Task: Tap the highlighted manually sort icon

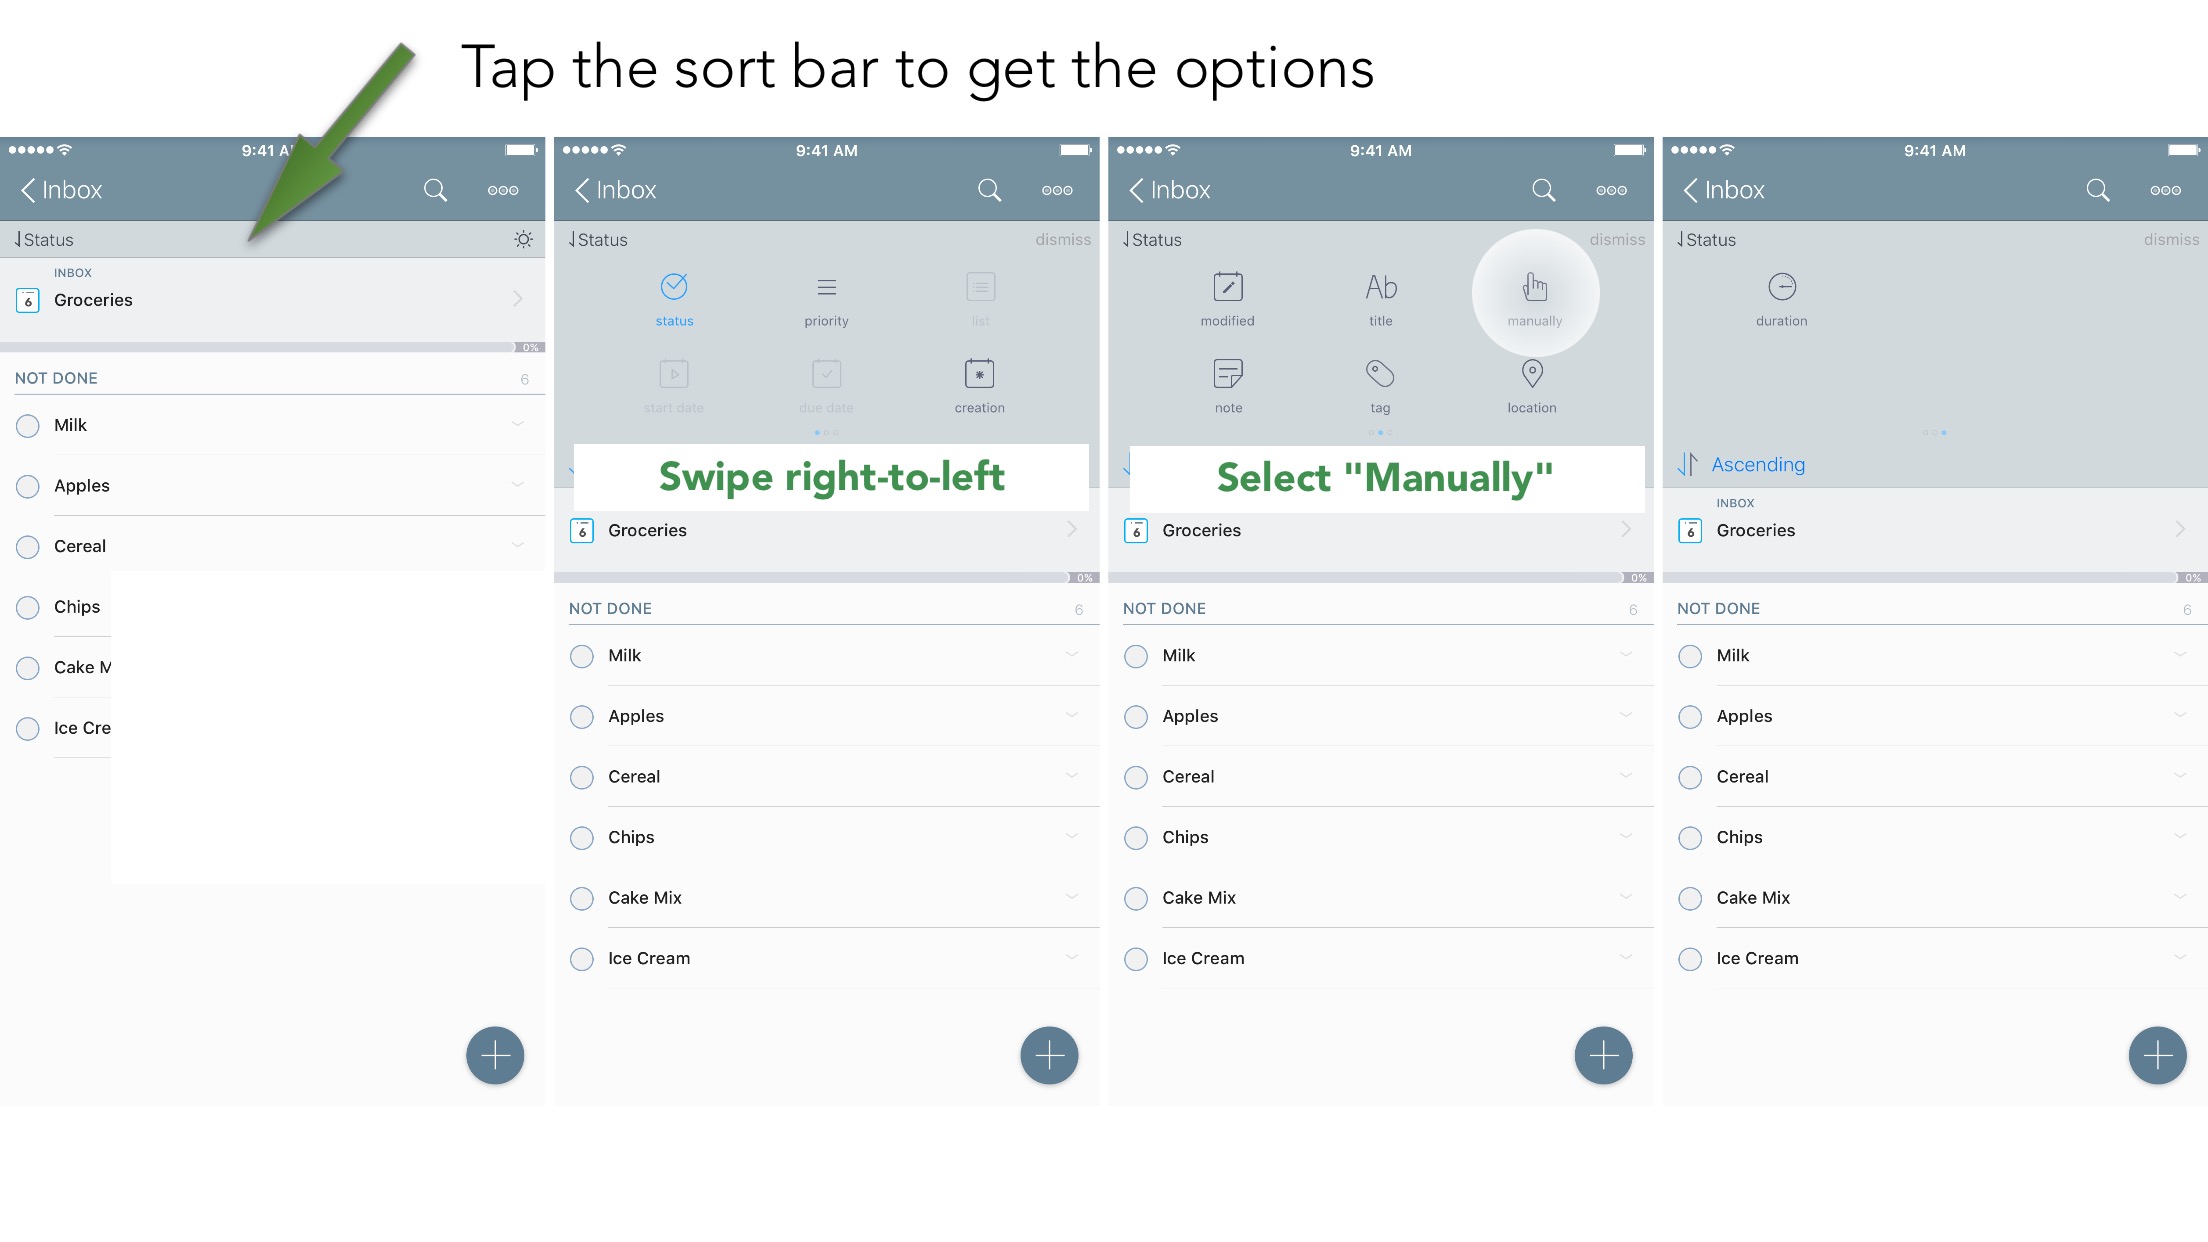Action: tap(1535, 288)
